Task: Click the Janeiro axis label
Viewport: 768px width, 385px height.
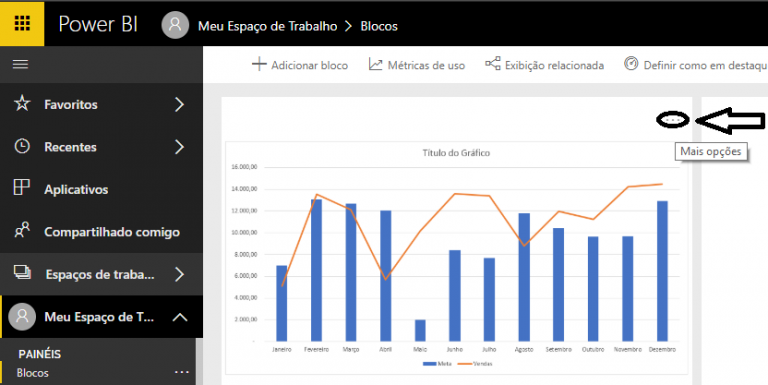Action: point(282,350)
